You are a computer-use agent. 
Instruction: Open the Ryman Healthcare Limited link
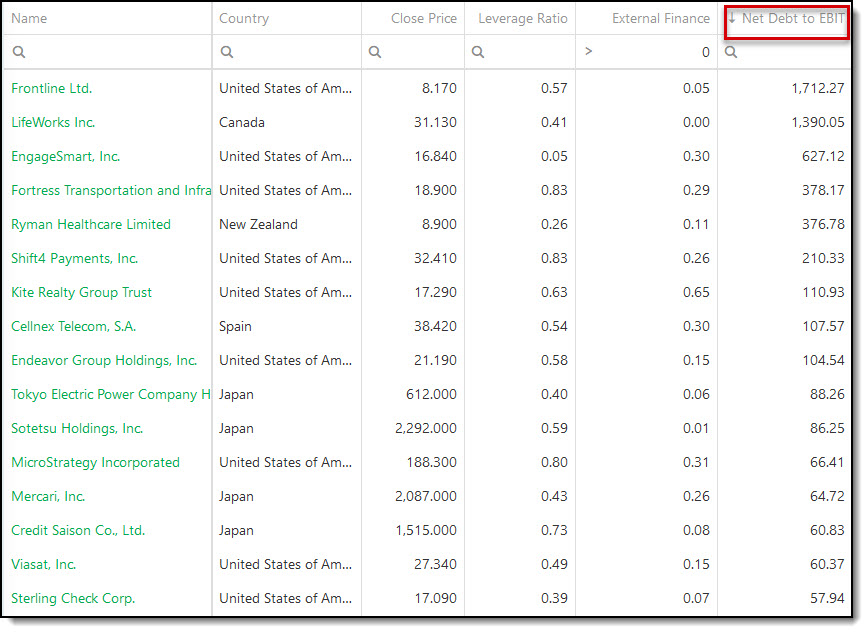tap(91, 224)
